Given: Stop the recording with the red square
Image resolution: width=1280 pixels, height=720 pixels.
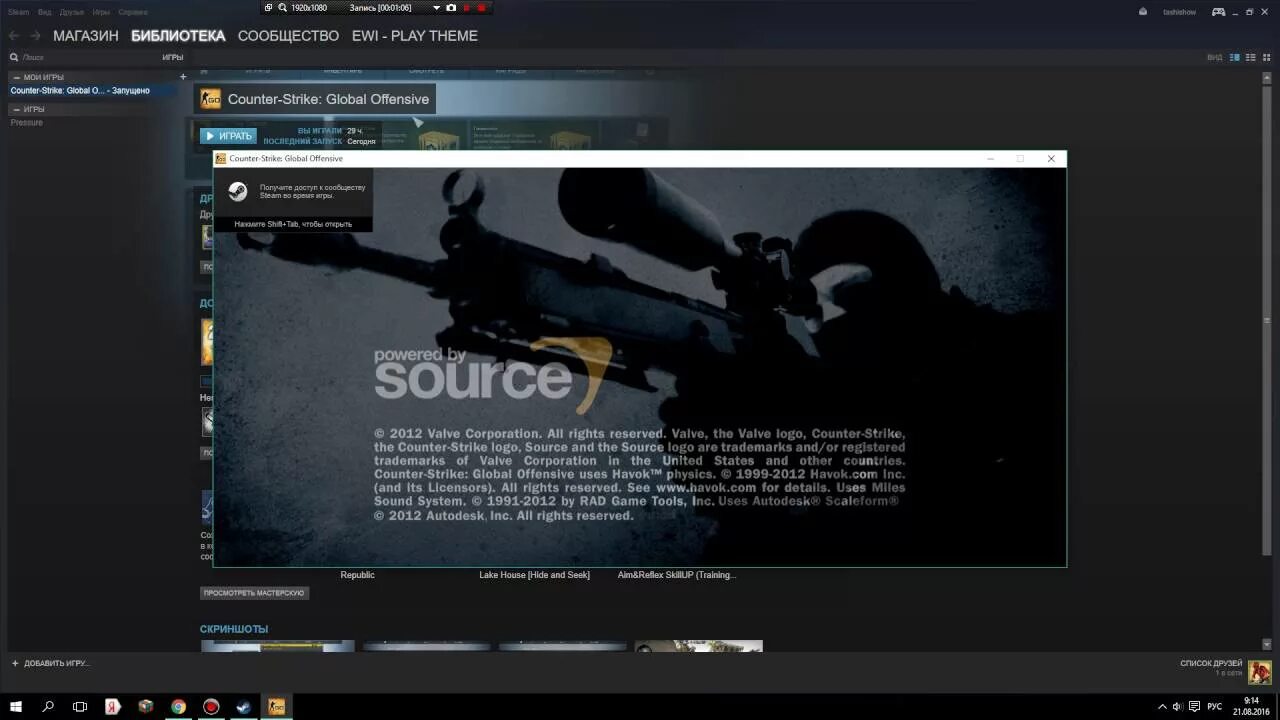Looking at the screenshot, I should tap(481, 7).
